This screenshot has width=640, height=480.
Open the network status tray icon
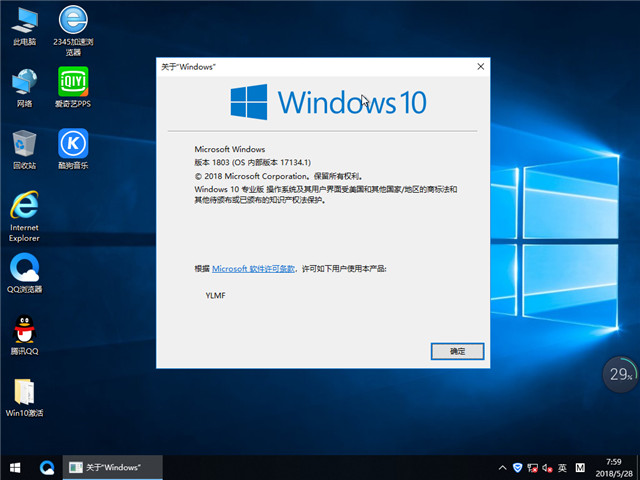click(532, 468)
